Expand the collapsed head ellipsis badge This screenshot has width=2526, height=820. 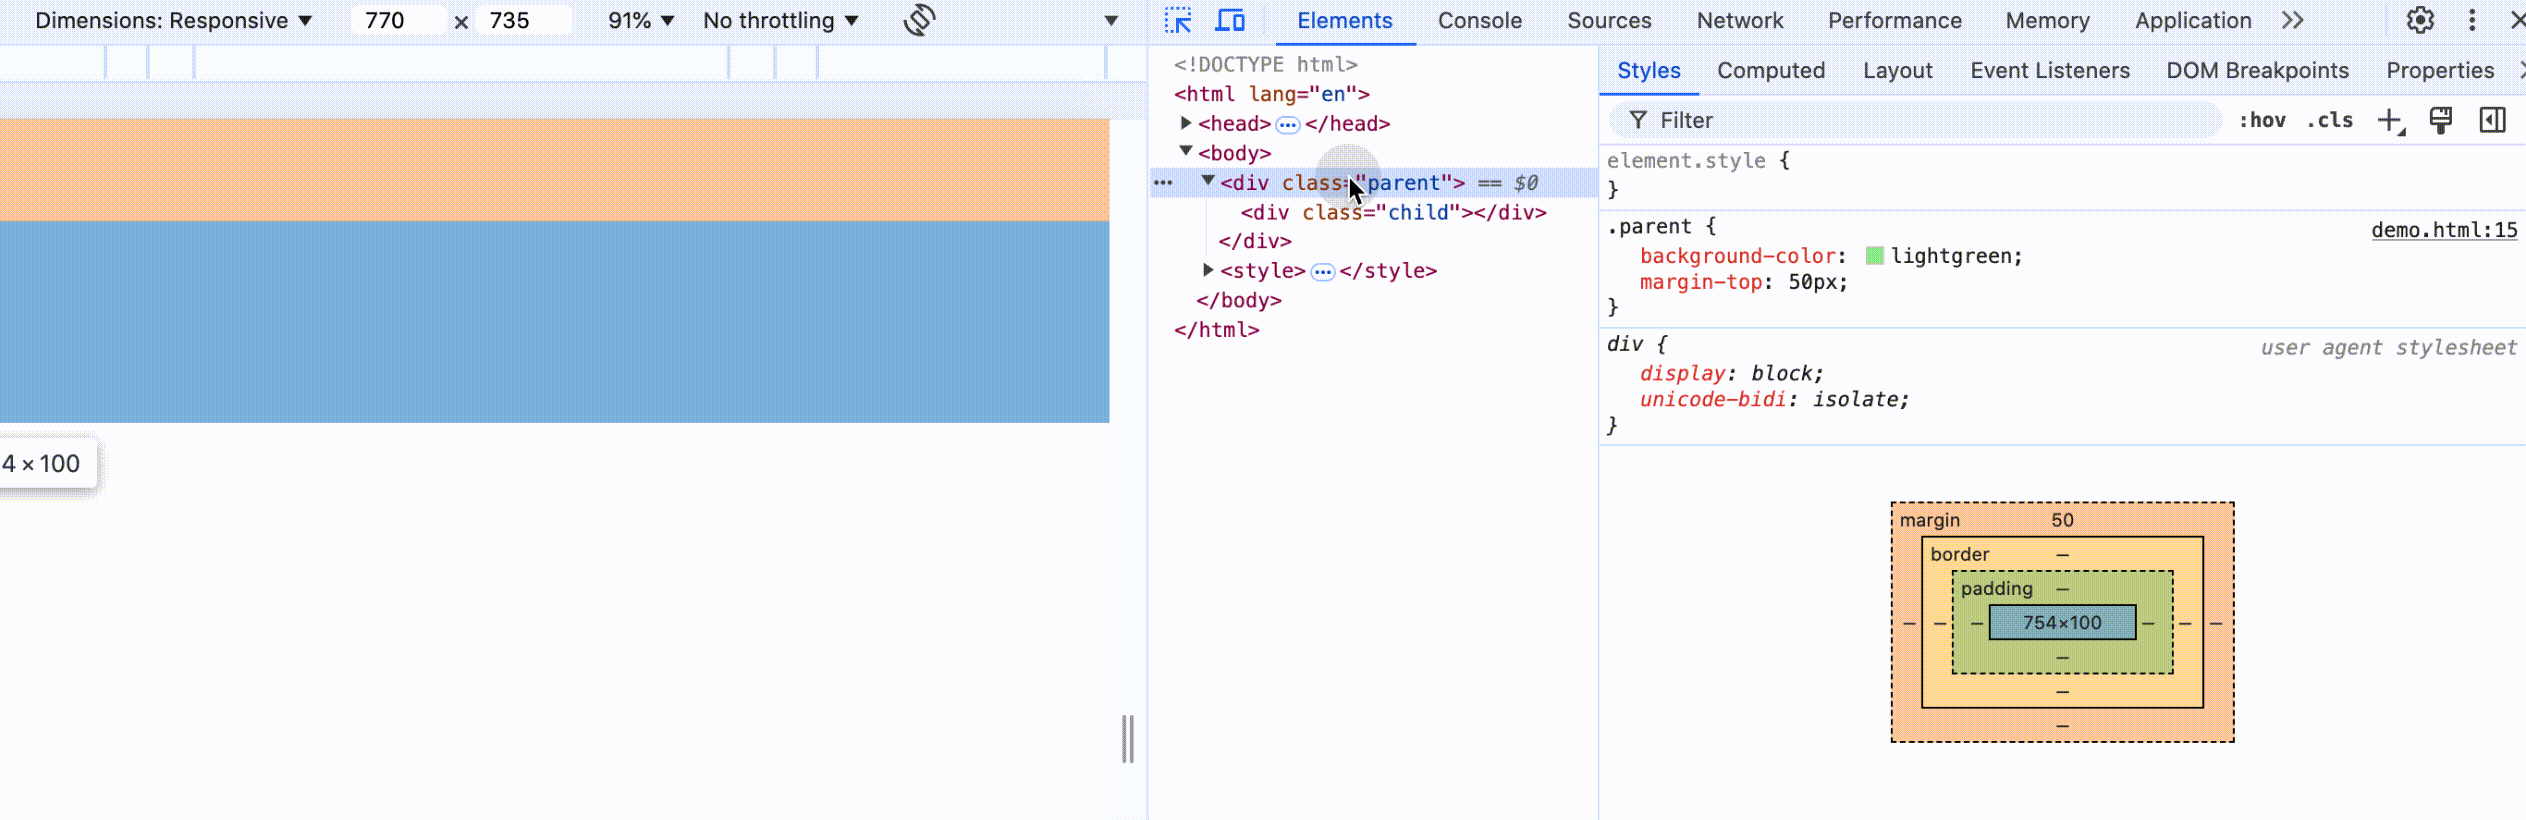1288,125
